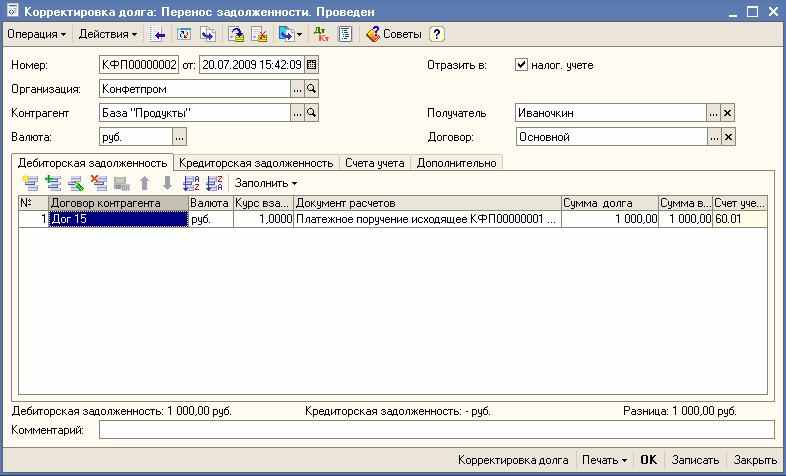Switch to Счета учета tab
This screenshot has width=786, height=476.
(374, 163)
